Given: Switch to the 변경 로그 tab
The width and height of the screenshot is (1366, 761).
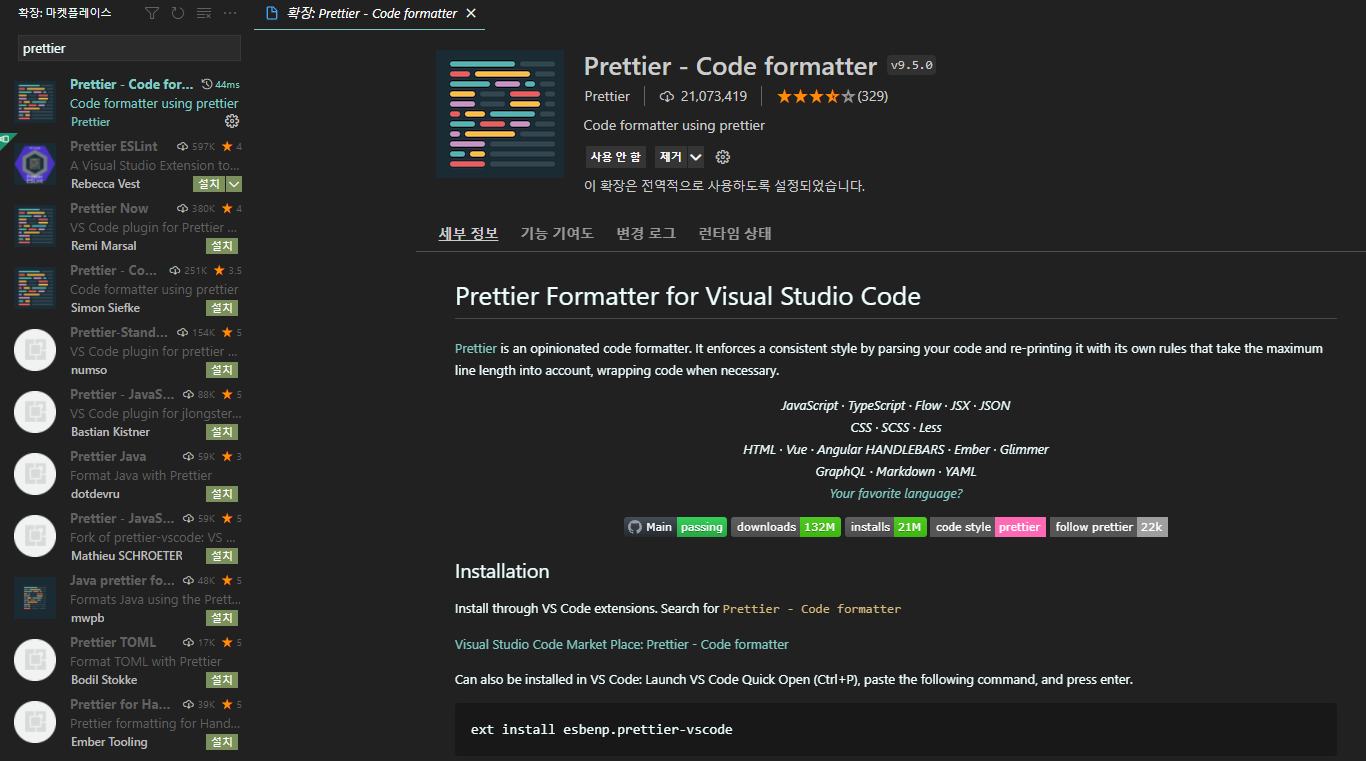Looking at the screenshot, I should pos(646,233).
